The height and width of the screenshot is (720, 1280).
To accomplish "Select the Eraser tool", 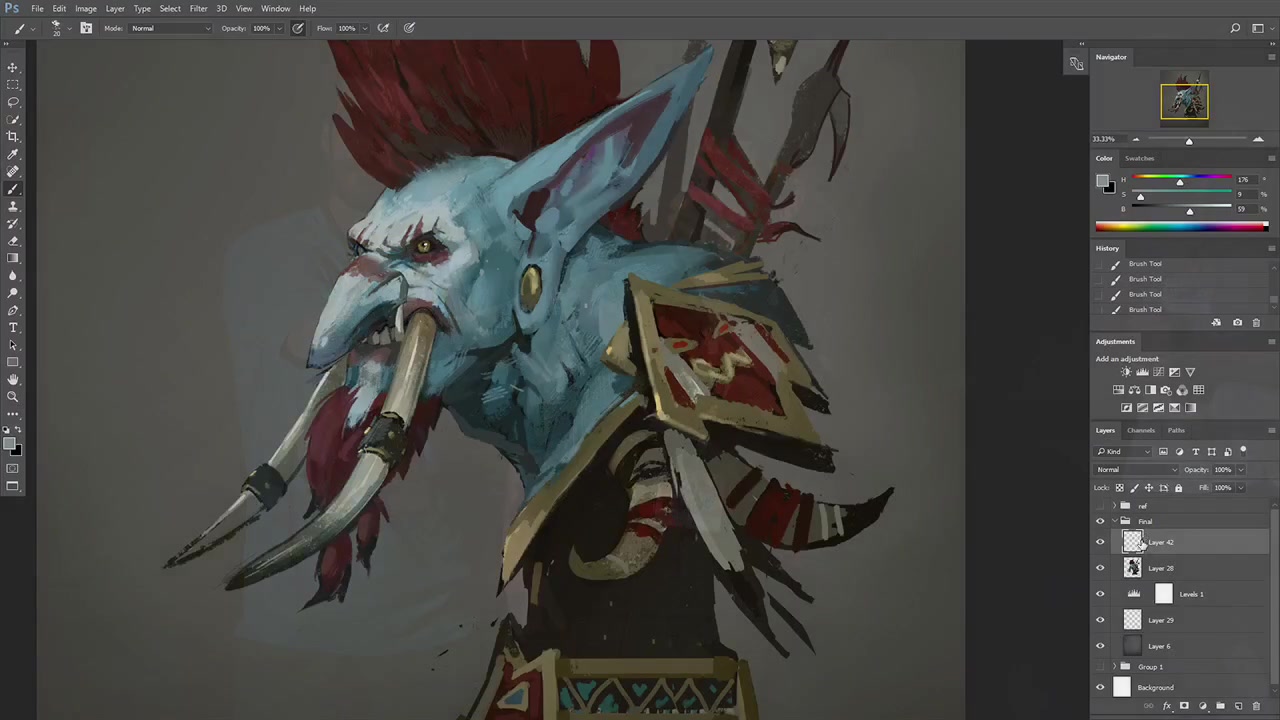I will pos(13,241).
